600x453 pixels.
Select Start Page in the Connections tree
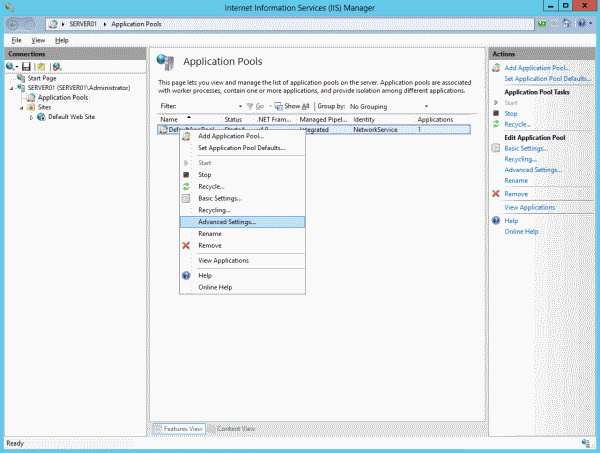point(42,78)
